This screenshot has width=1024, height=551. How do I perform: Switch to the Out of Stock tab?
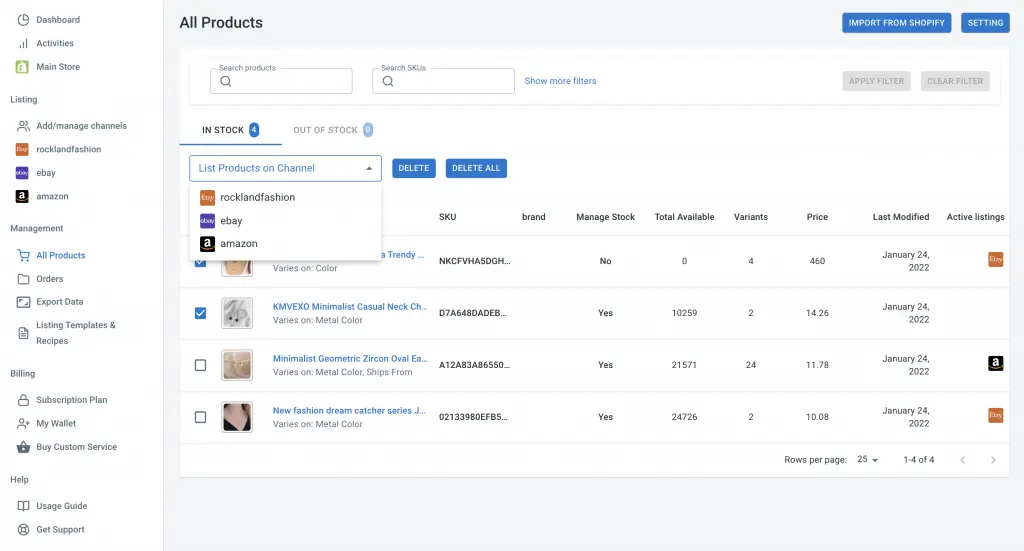coord(325,130)
